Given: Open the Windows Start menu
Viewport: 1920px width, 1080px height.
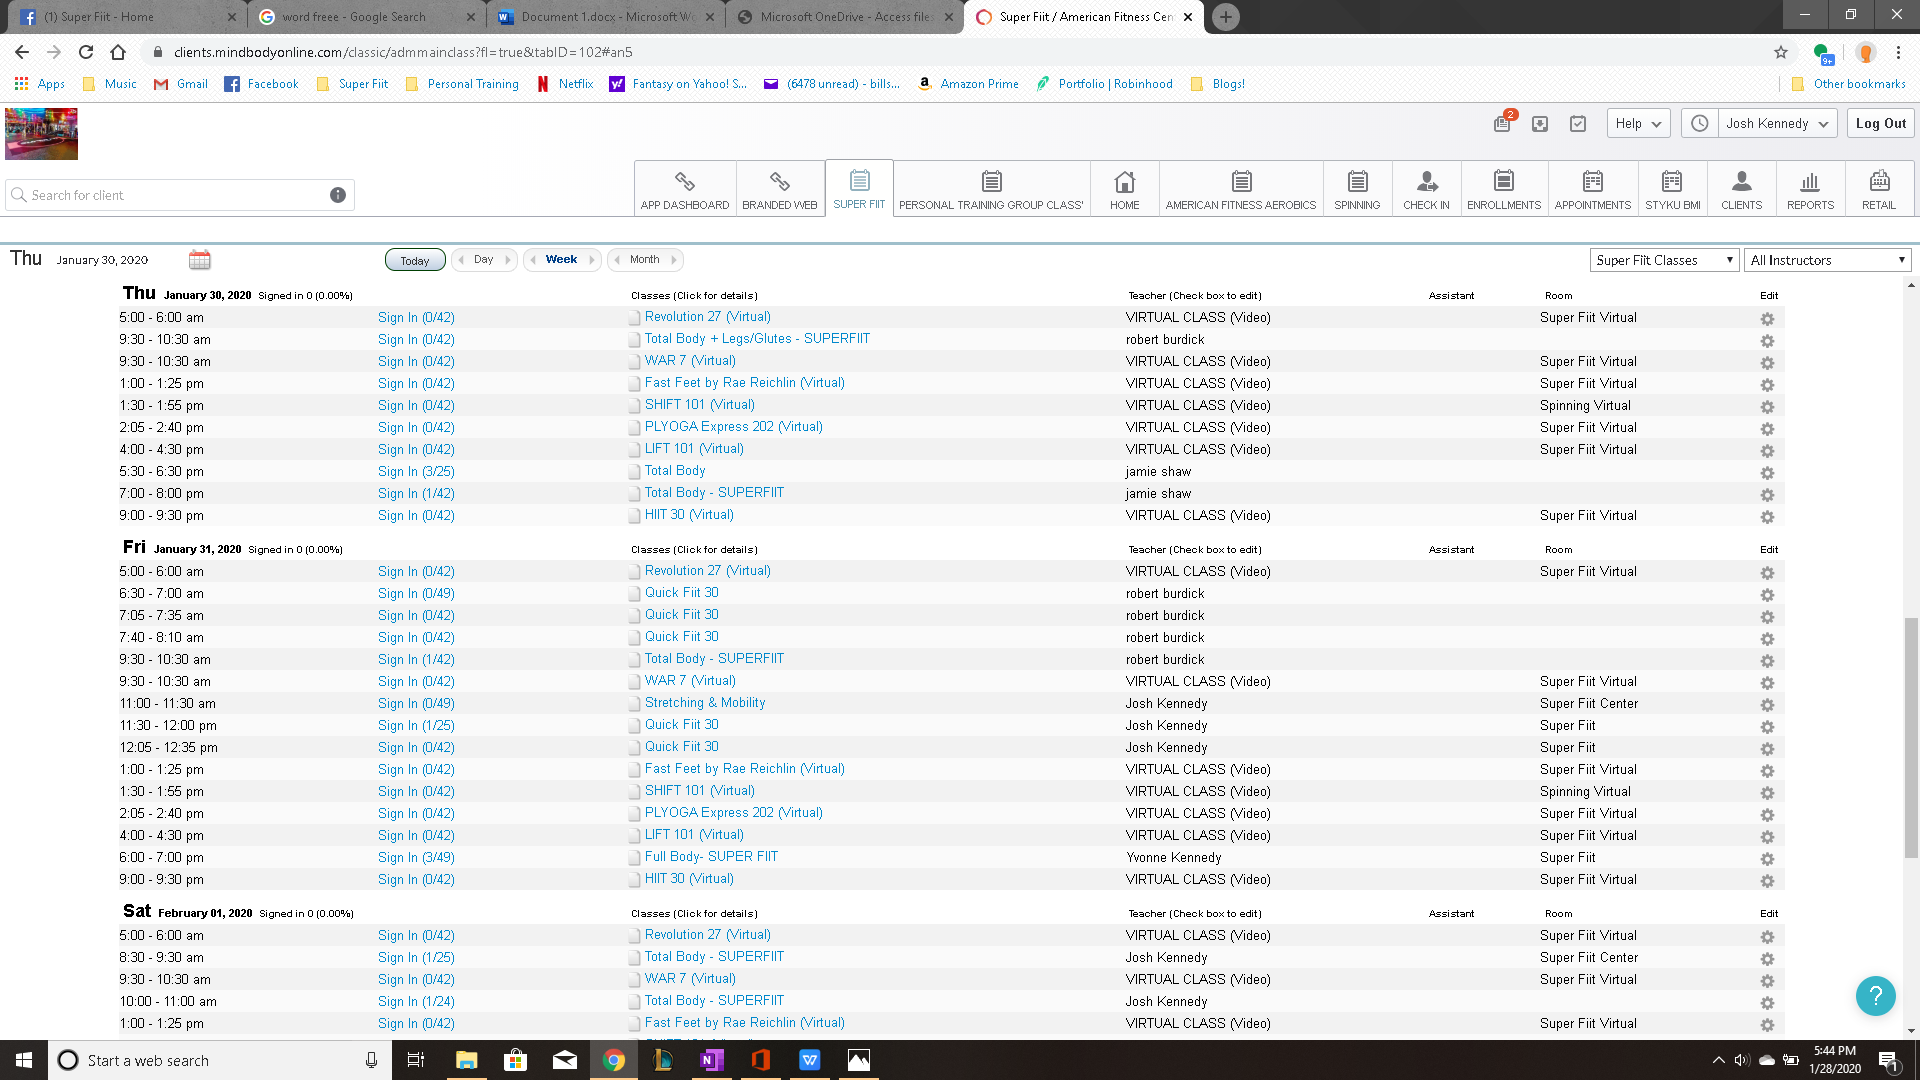Looking at the screenshot, I should [x=24, y=1060].
